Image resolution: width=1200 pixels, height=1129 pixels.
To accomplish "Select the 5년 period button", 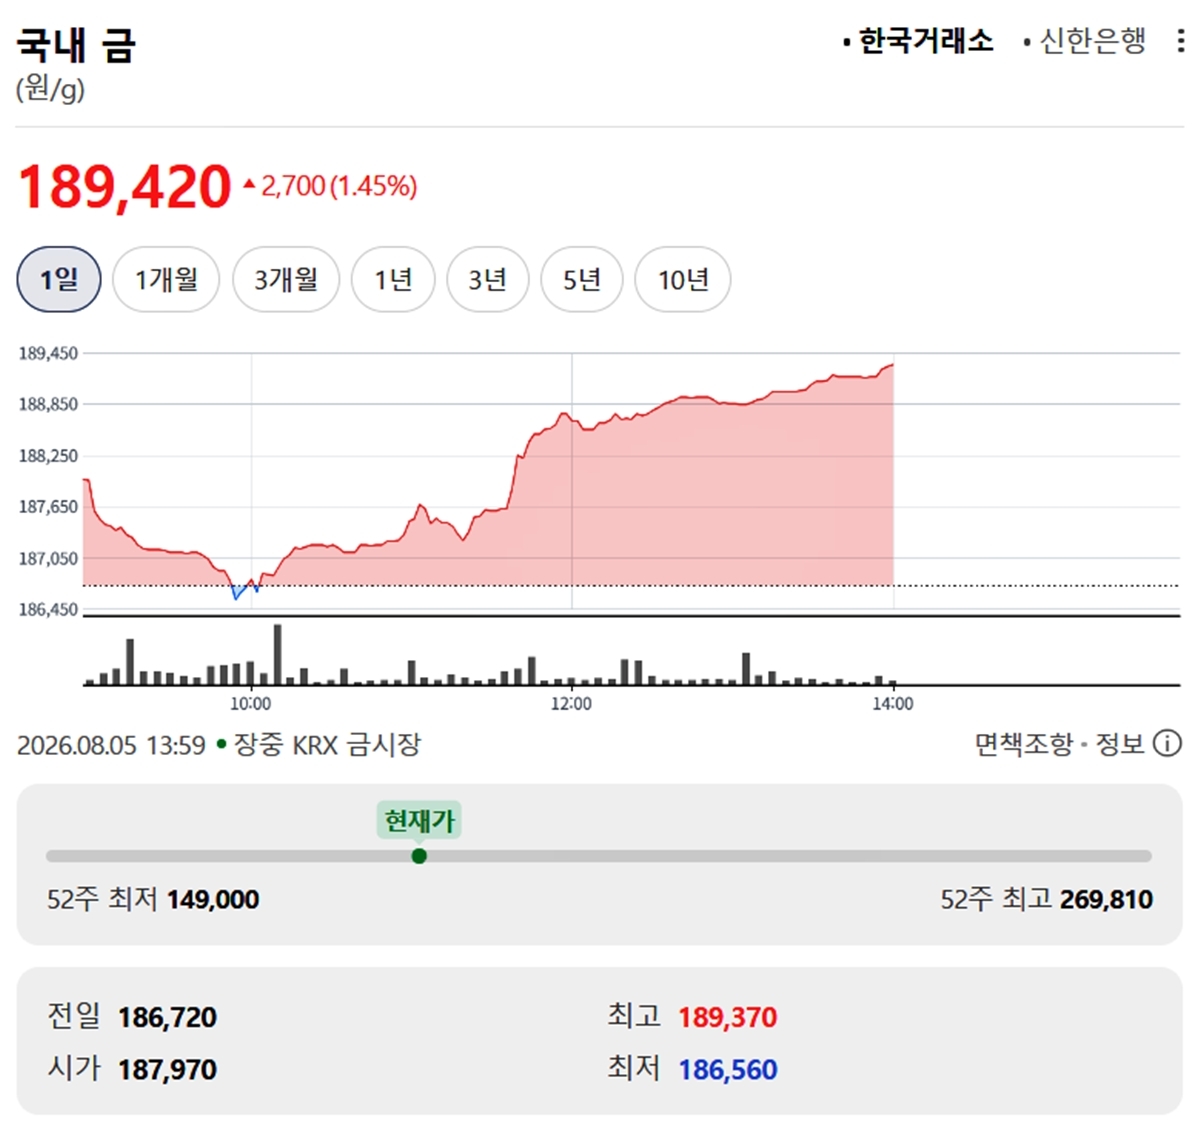I will click(x=582, y=279).
